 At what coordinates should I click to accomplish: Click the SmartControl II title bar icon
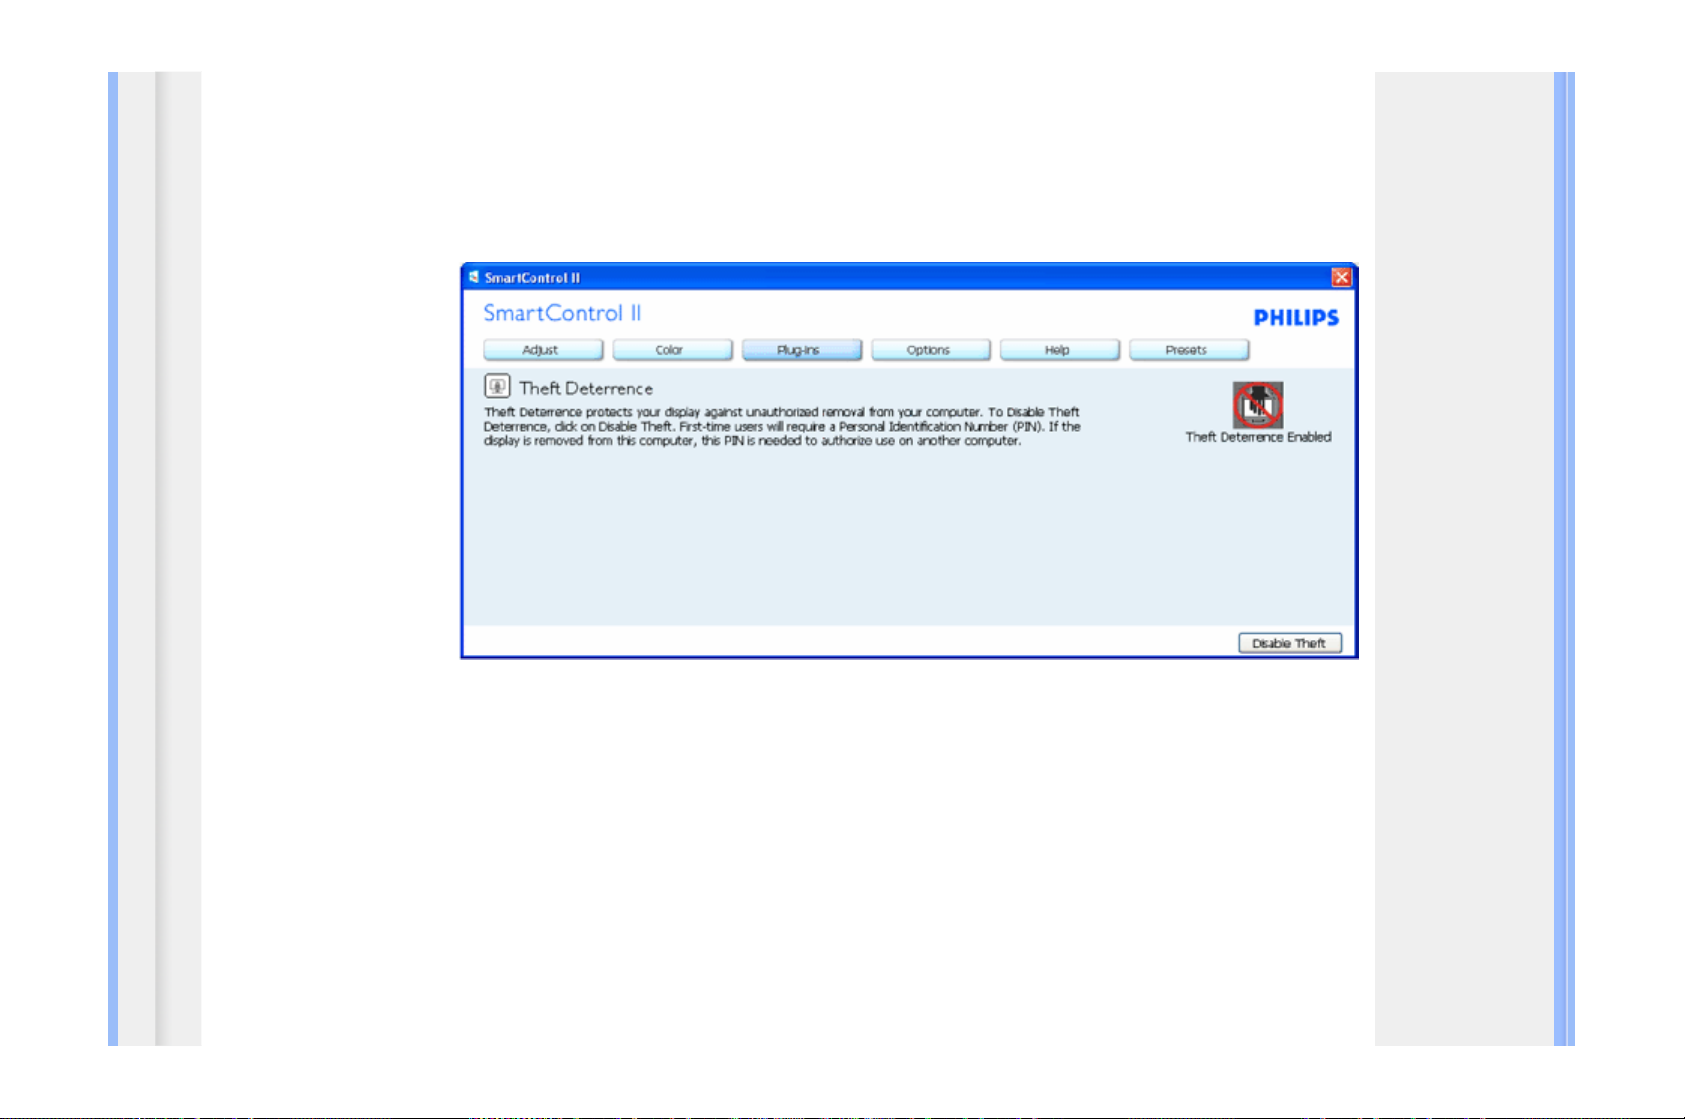474,277
